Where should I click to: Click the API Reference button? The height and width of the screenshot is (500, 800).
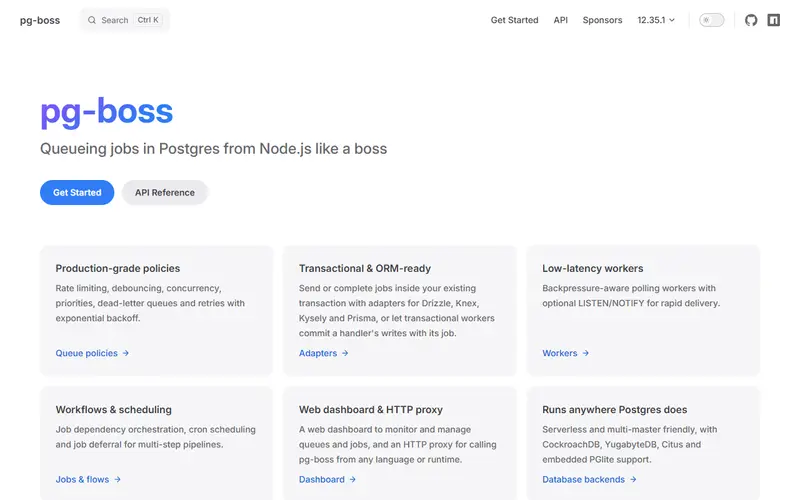pos(165,192)
